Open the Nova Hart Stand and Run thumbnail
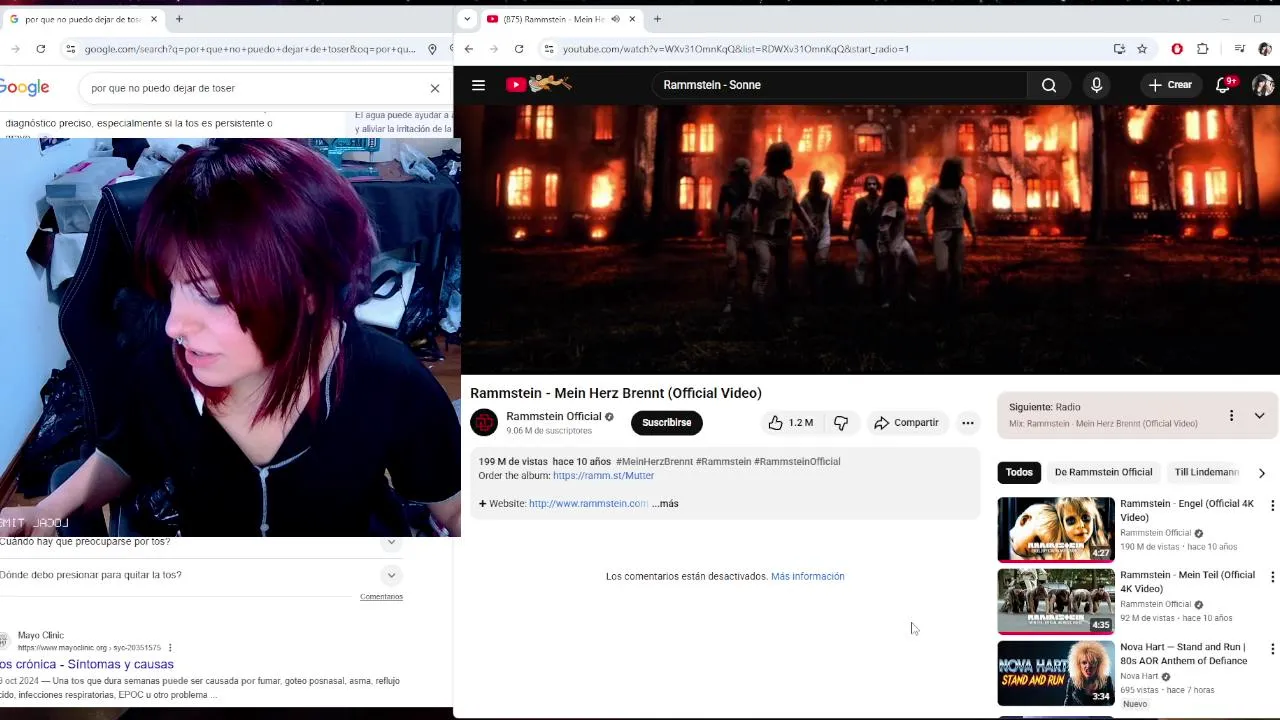The width and height of the screenshot is (1280, 720). coord(1055,673)
